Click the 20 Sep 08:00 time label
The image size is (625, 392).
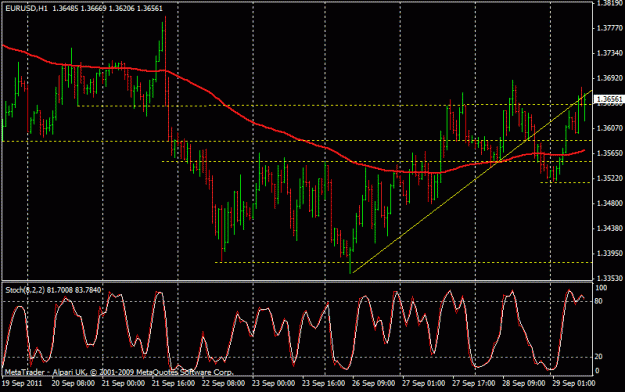(x=73, y=383)
